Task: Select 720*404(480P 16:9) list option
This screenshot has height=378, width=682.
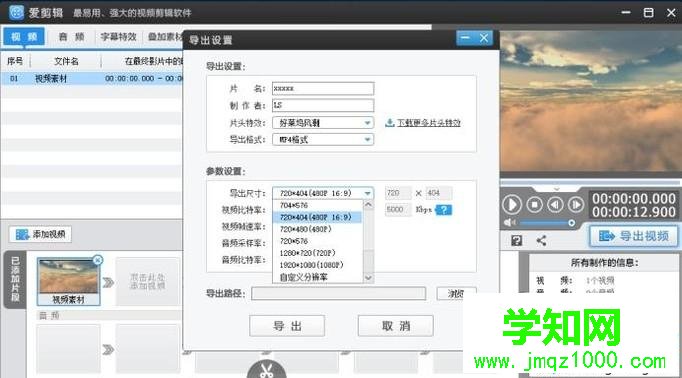Action: (318, 217)
